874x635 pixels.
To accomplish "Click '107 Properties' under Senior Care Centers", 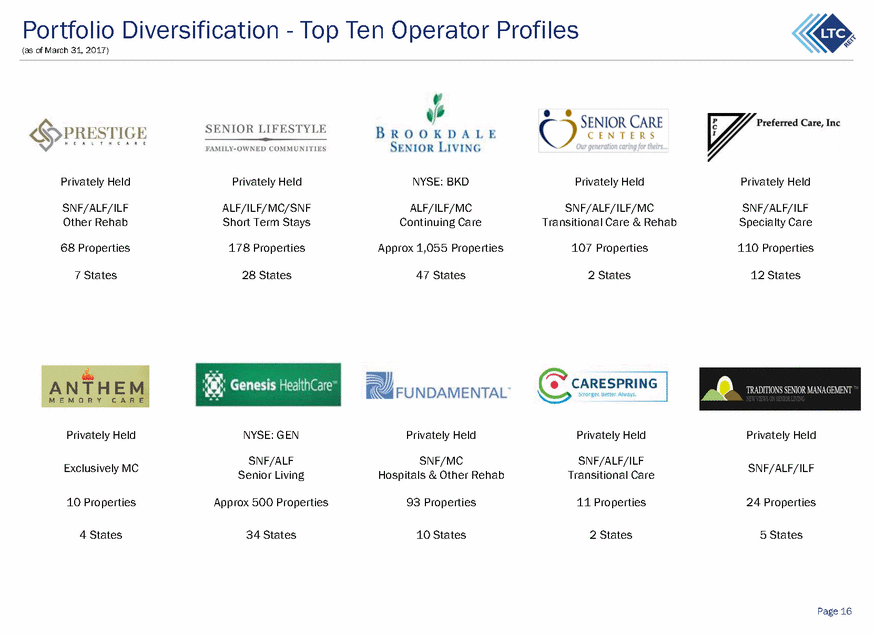I will 610,248.
